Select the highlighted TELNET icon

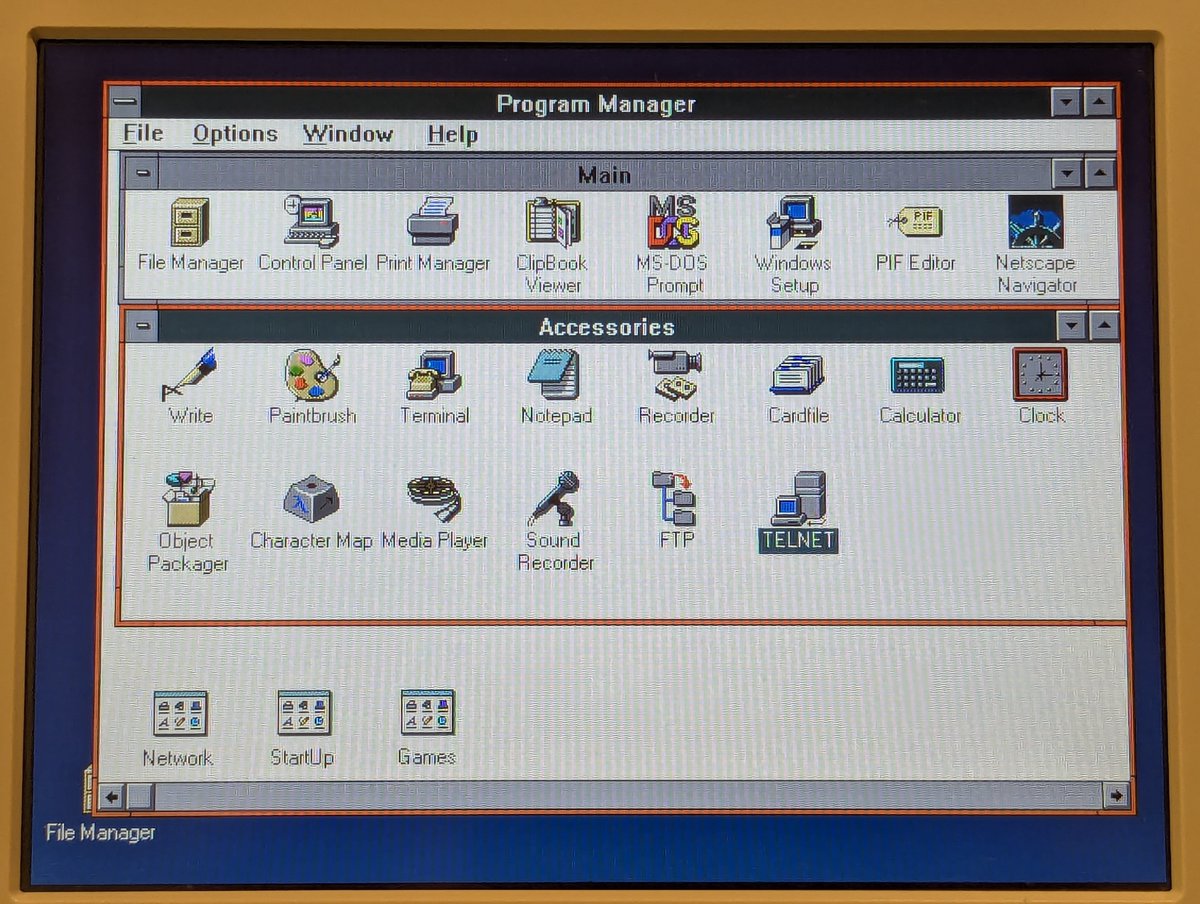(x=798, y=499)
